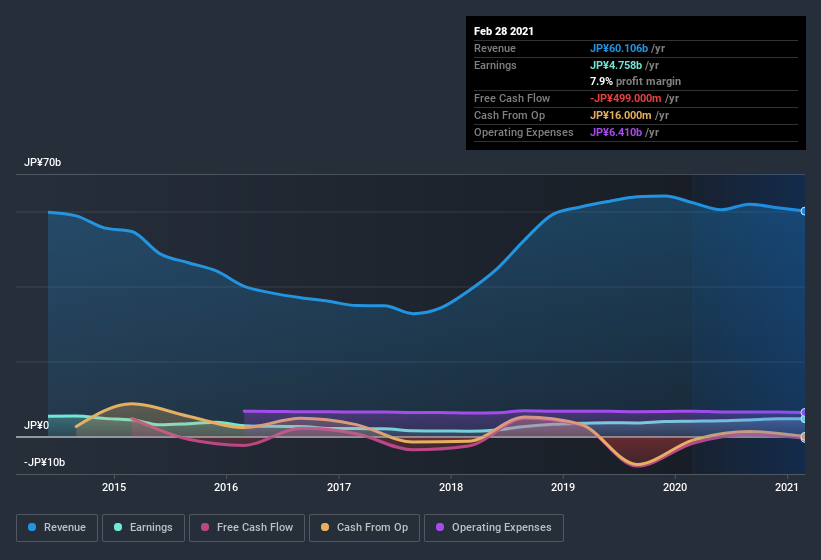
Task: Click the JP¥70b y-axis label
Action: click(x=42, y=162)
